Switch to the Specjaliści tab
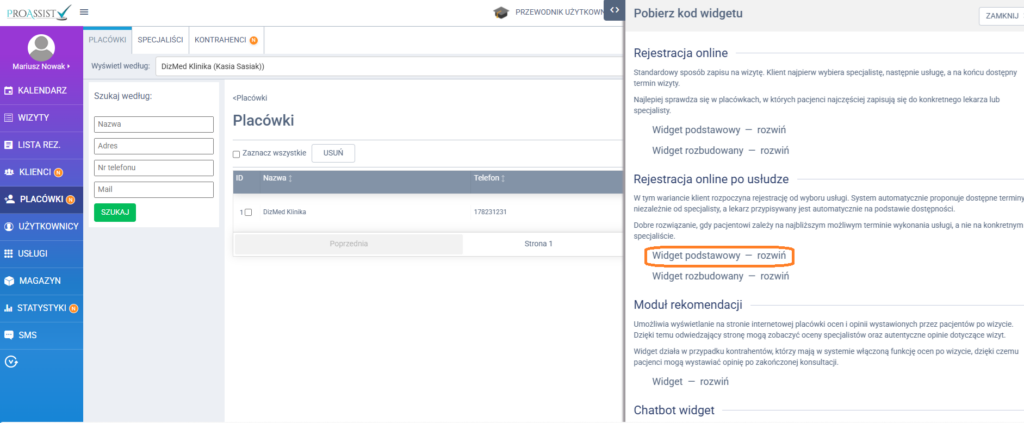Viewport: 1024px width, 423px height. (x=160, y=39)
